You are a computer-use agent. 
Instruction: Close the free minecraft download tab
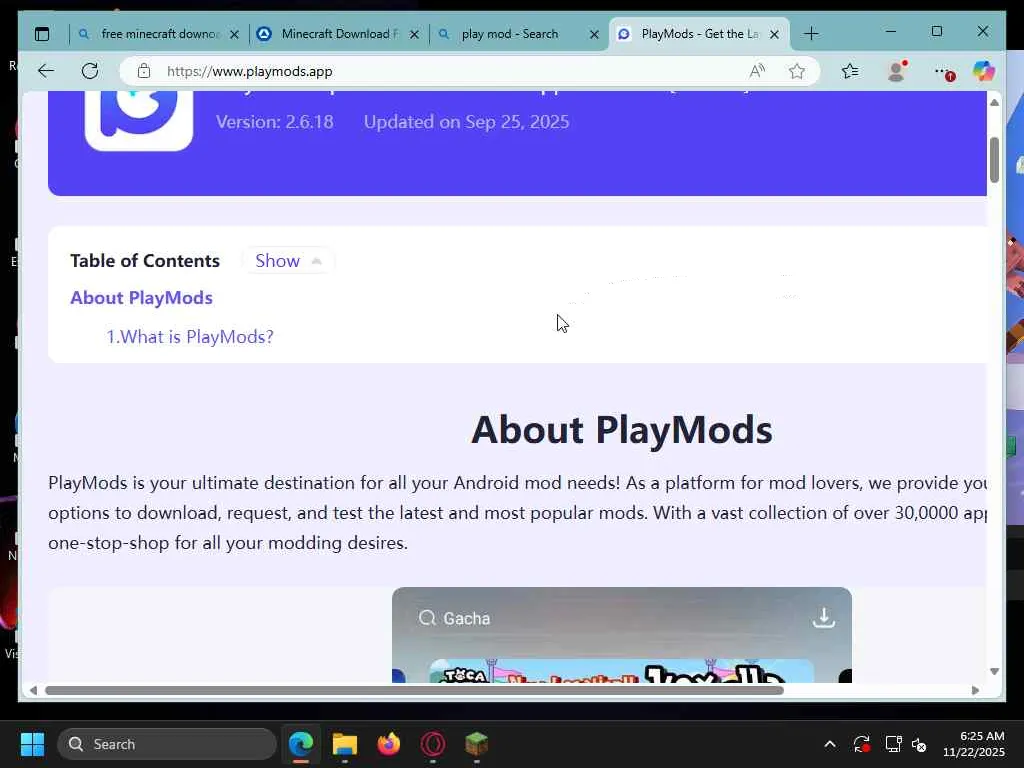234,34
